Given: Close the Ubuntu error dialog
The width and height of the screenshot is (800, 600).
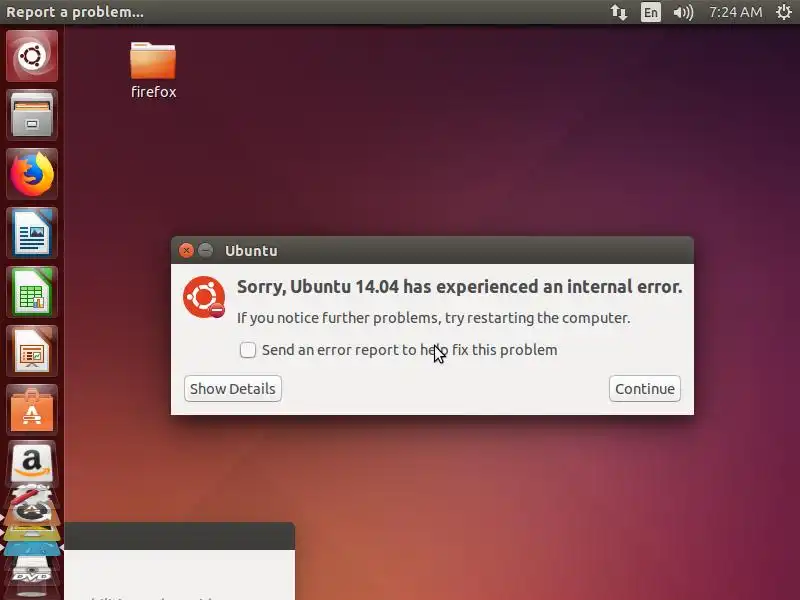Looking at the screenshot, I should click(x=186, y=251).
